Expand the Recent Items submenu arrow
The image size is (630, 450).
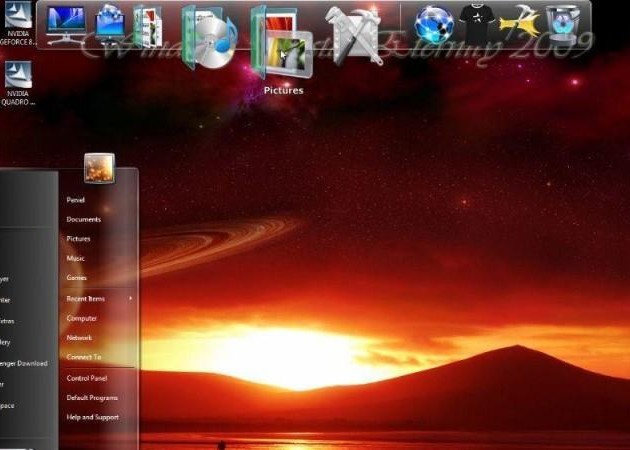click(130, 298)
